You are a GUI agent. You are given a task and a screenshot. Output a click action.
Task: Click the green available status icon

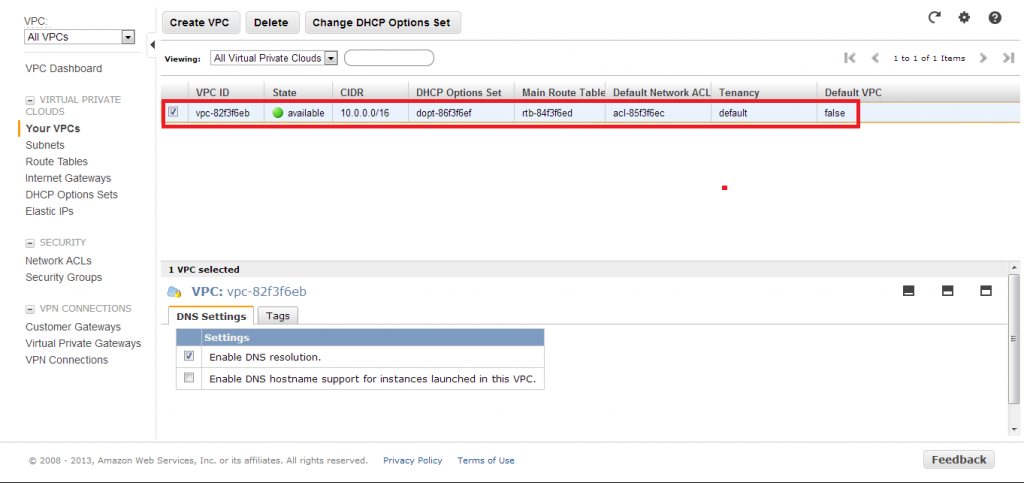tap(278, 112)
